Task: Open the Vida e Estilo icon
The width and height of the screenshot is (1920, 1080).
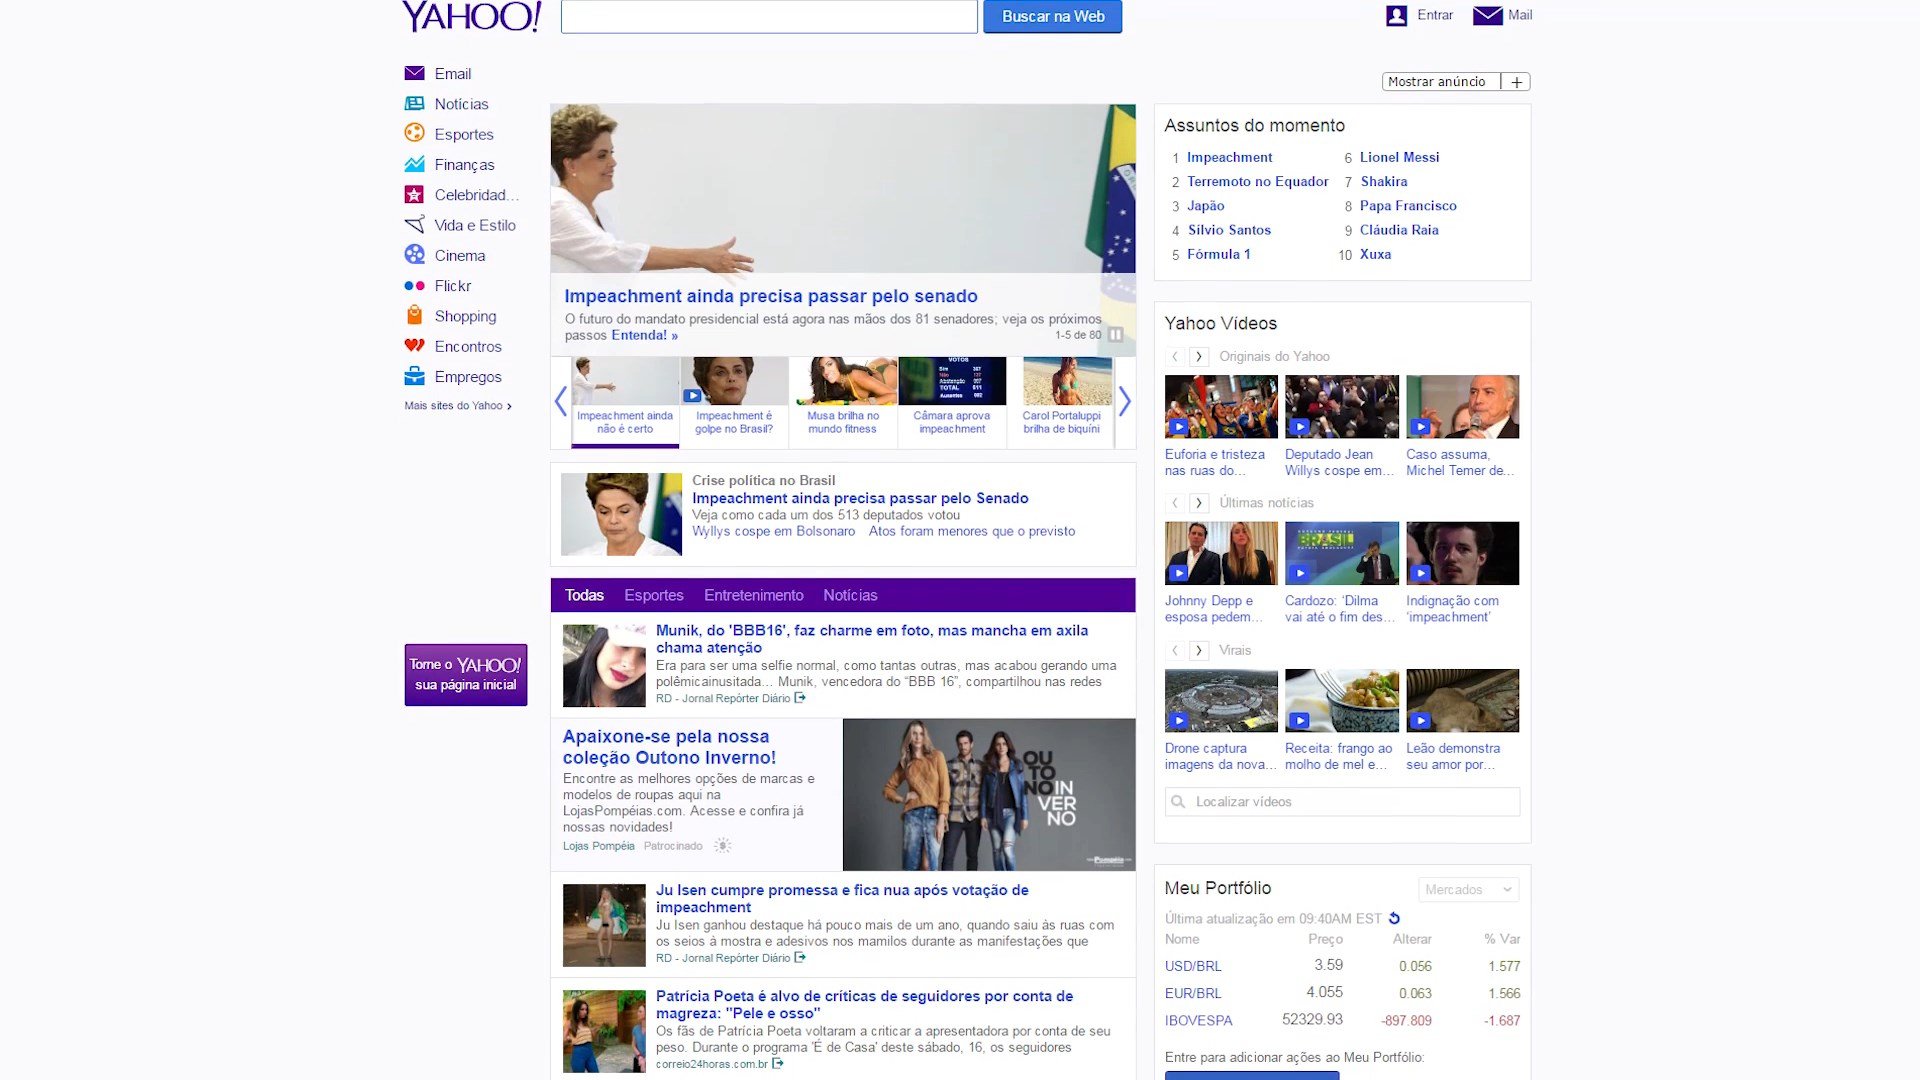Action: click(414, 224)
